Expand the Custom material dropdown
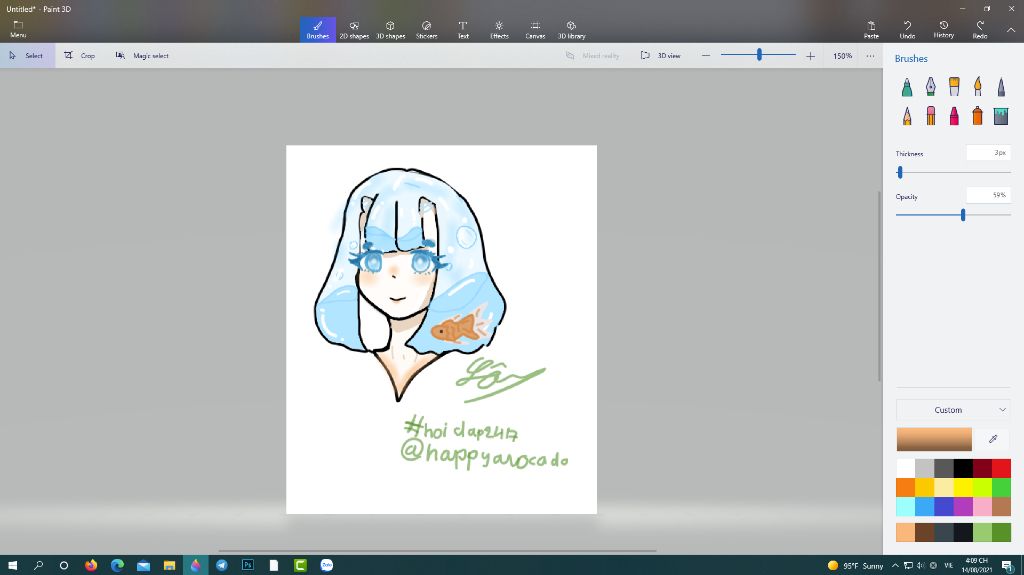Image resolution: width=1024 pixels, height=575 pixels. [953, 410]
